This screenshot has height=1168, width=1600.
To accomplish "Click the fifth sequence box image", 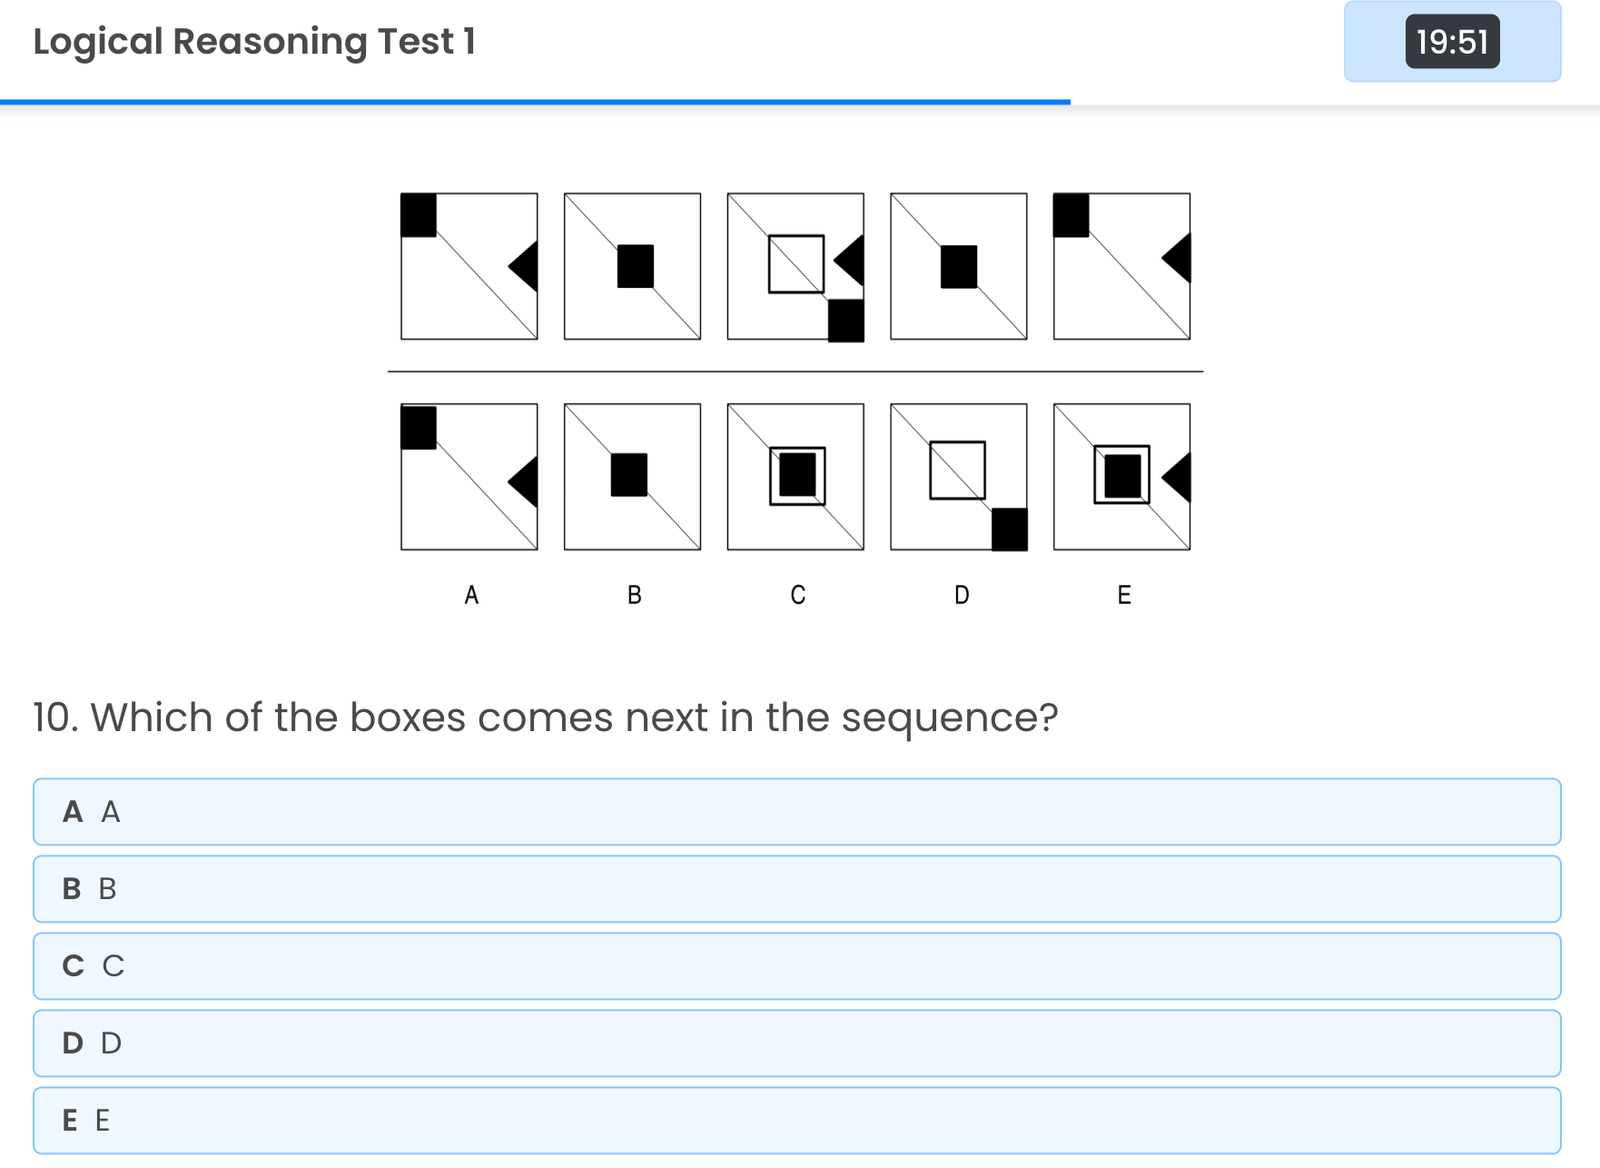I will pyautogui.click(x=1121, y=266).
